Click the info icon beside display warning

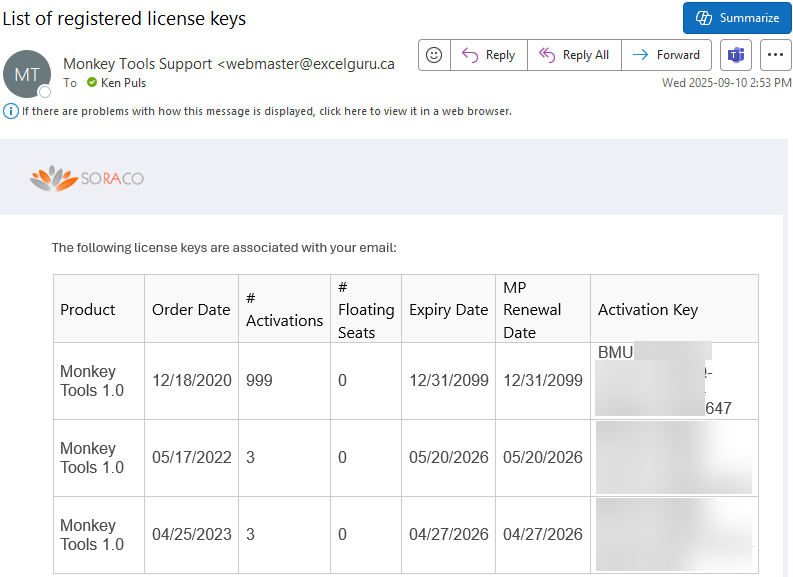tap(11, 111)
